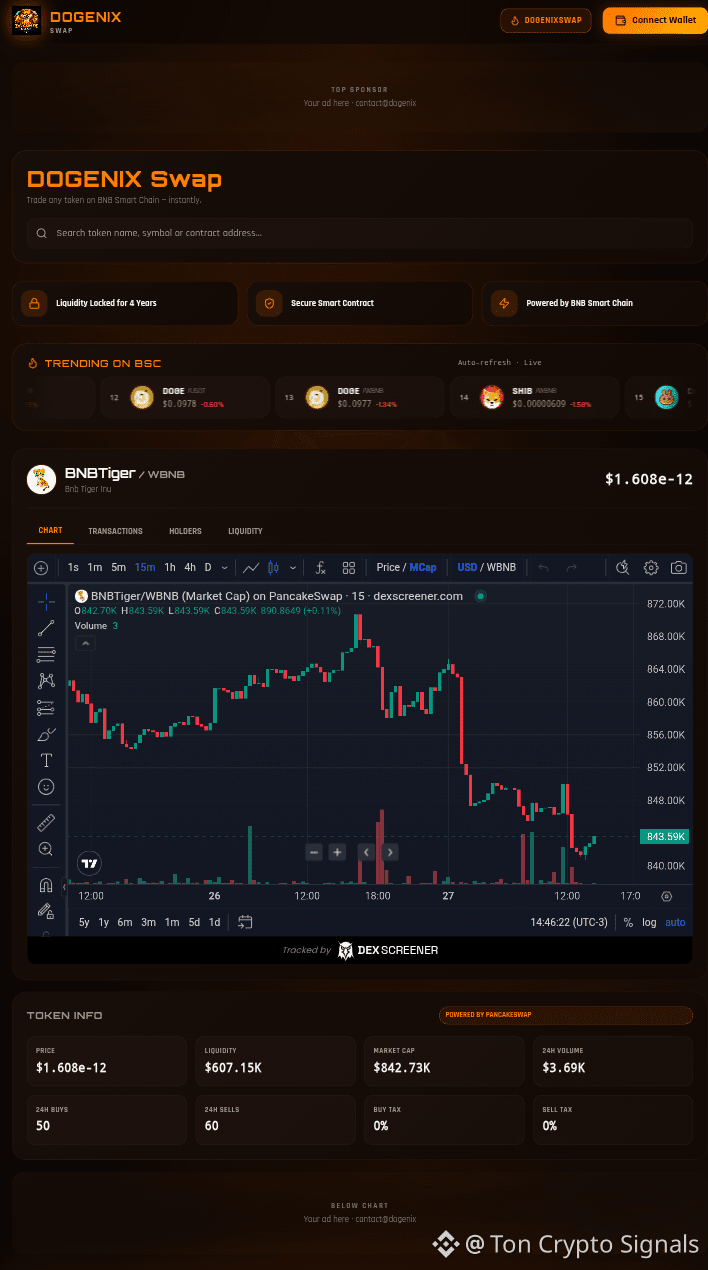Set timeframe to 1s
The height and width of the screenshot is (1270, 708).
tap(73, 567)
